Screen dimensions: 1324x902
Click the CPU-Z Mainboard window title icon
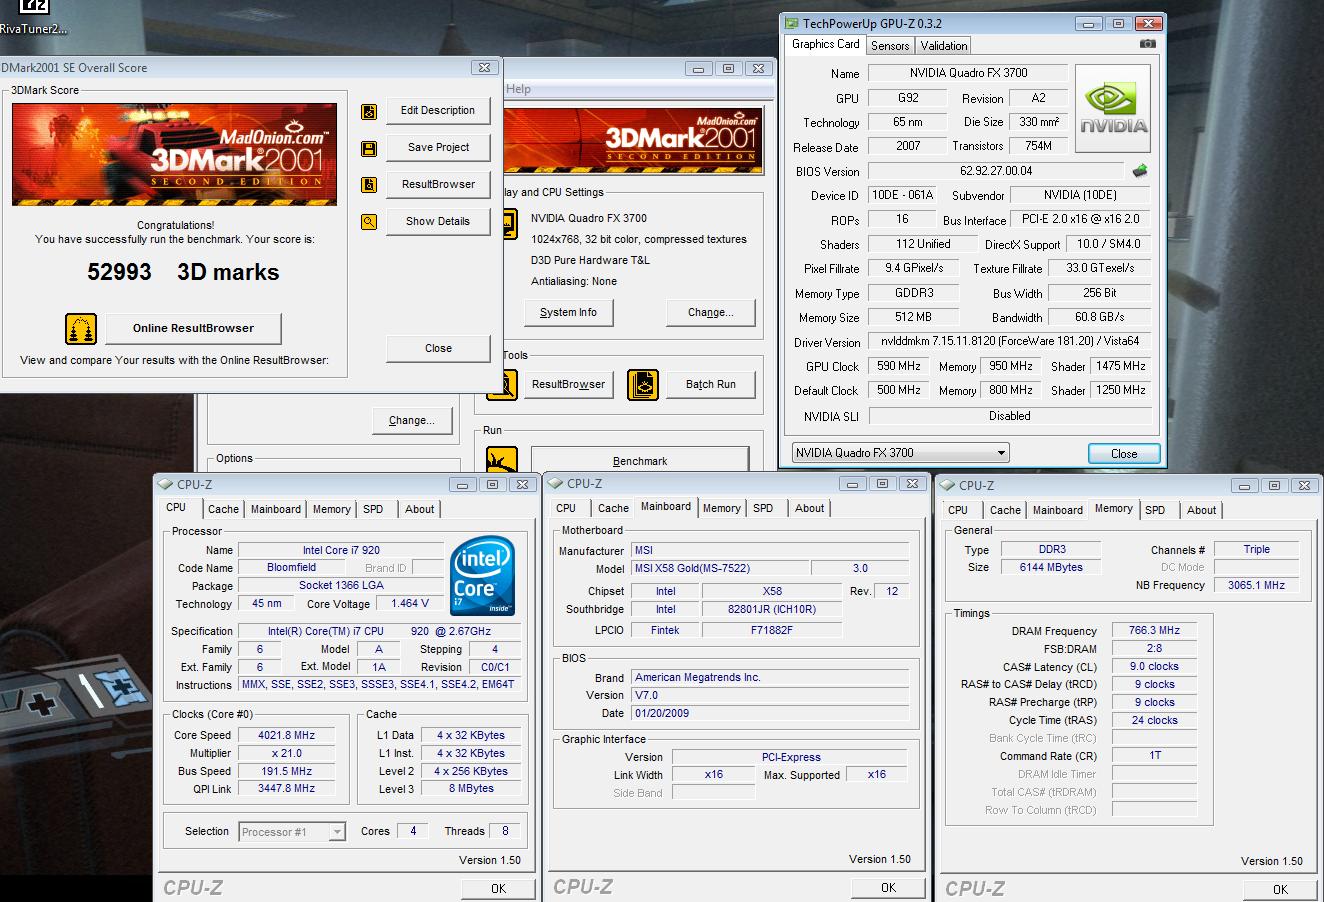555,484
